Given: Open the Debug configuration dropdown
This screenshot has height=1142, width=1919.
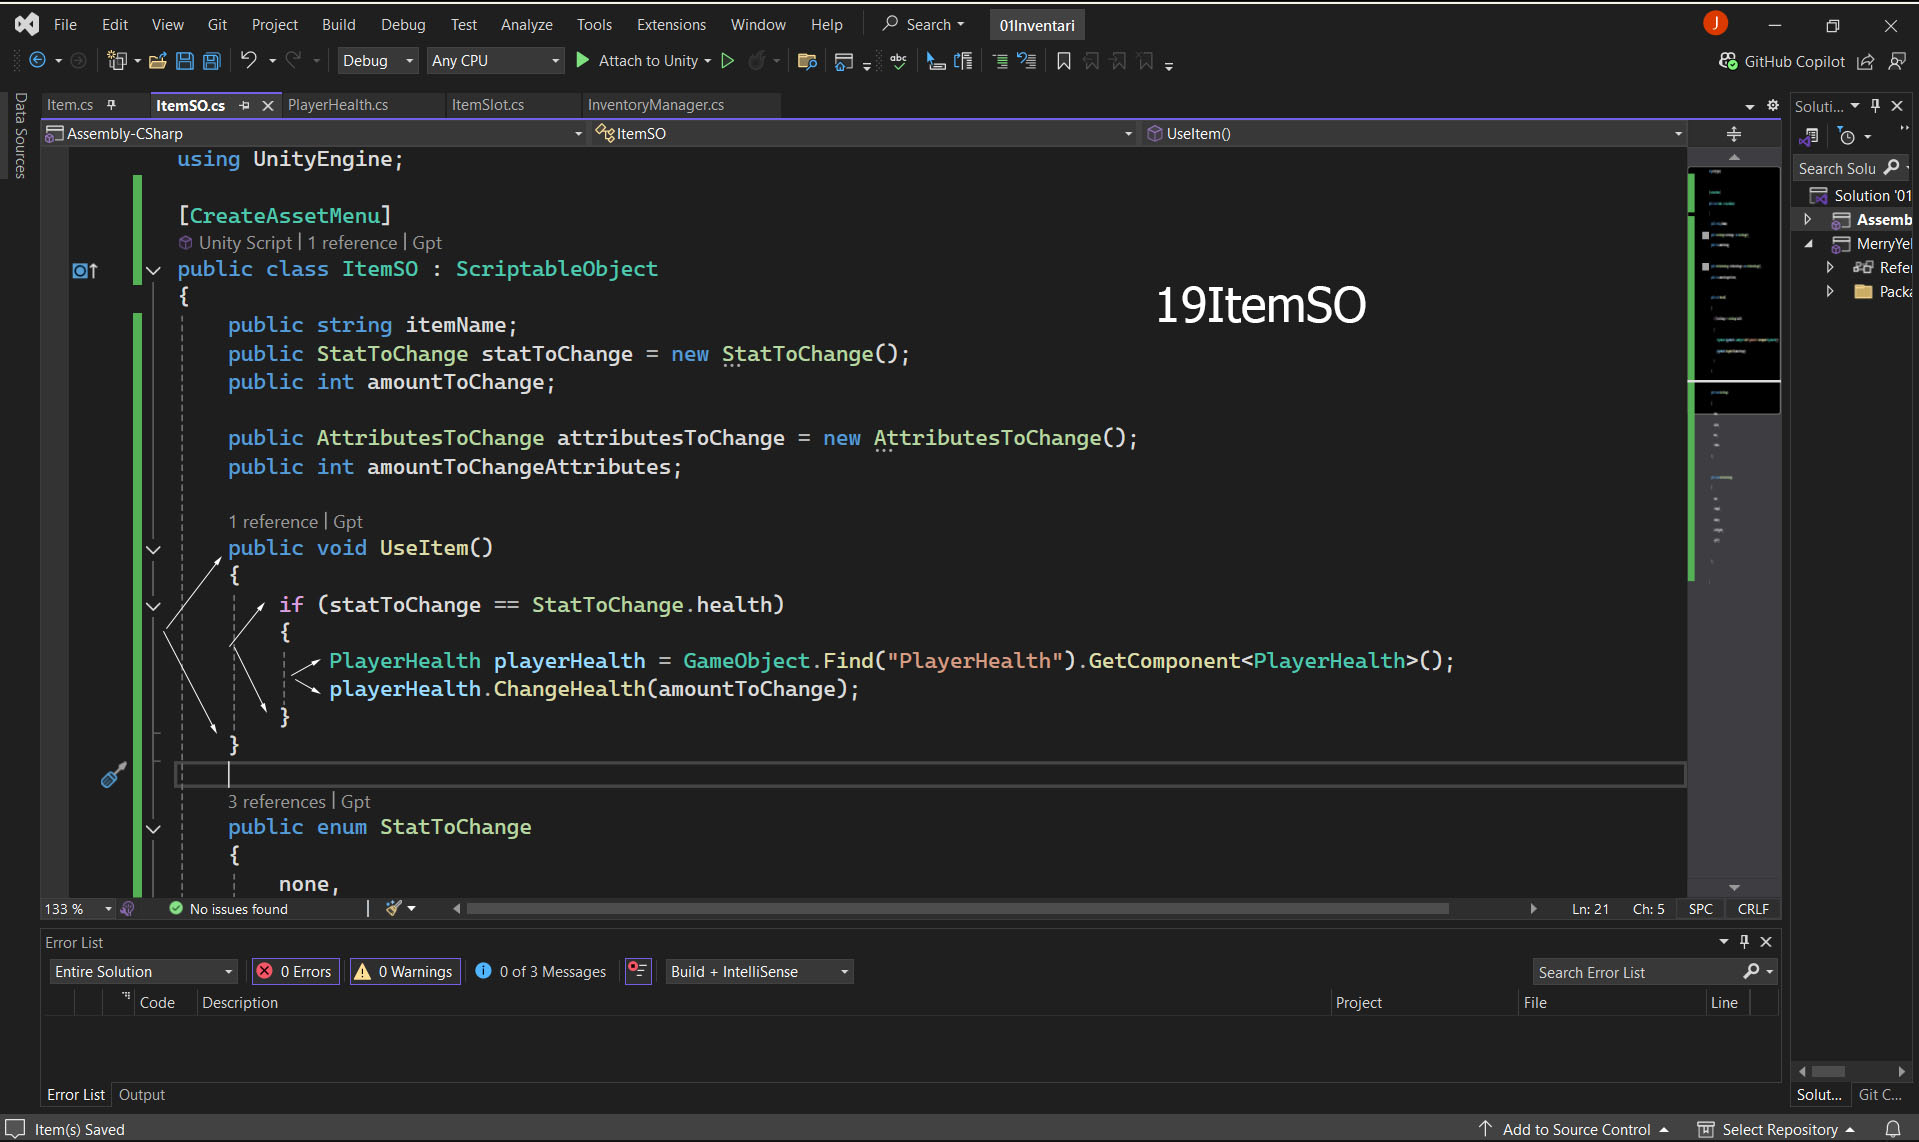Looking at the screenshot, I should tap(377, 61).
